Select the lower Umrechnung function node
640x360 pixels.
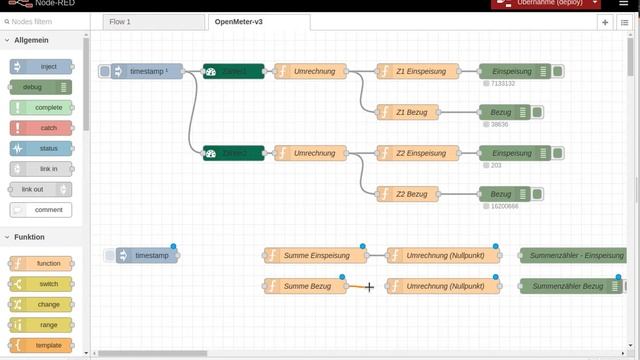[310, 153]
